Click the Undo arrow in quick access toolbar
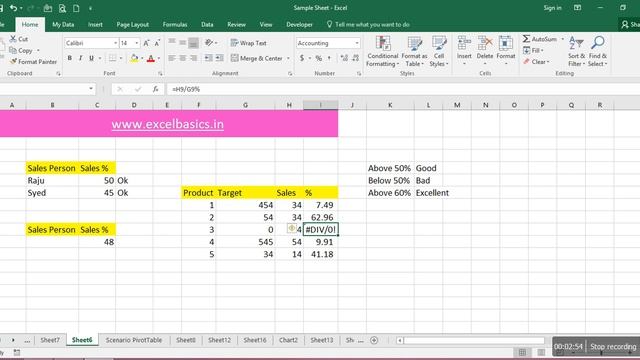 pos(13,8)
